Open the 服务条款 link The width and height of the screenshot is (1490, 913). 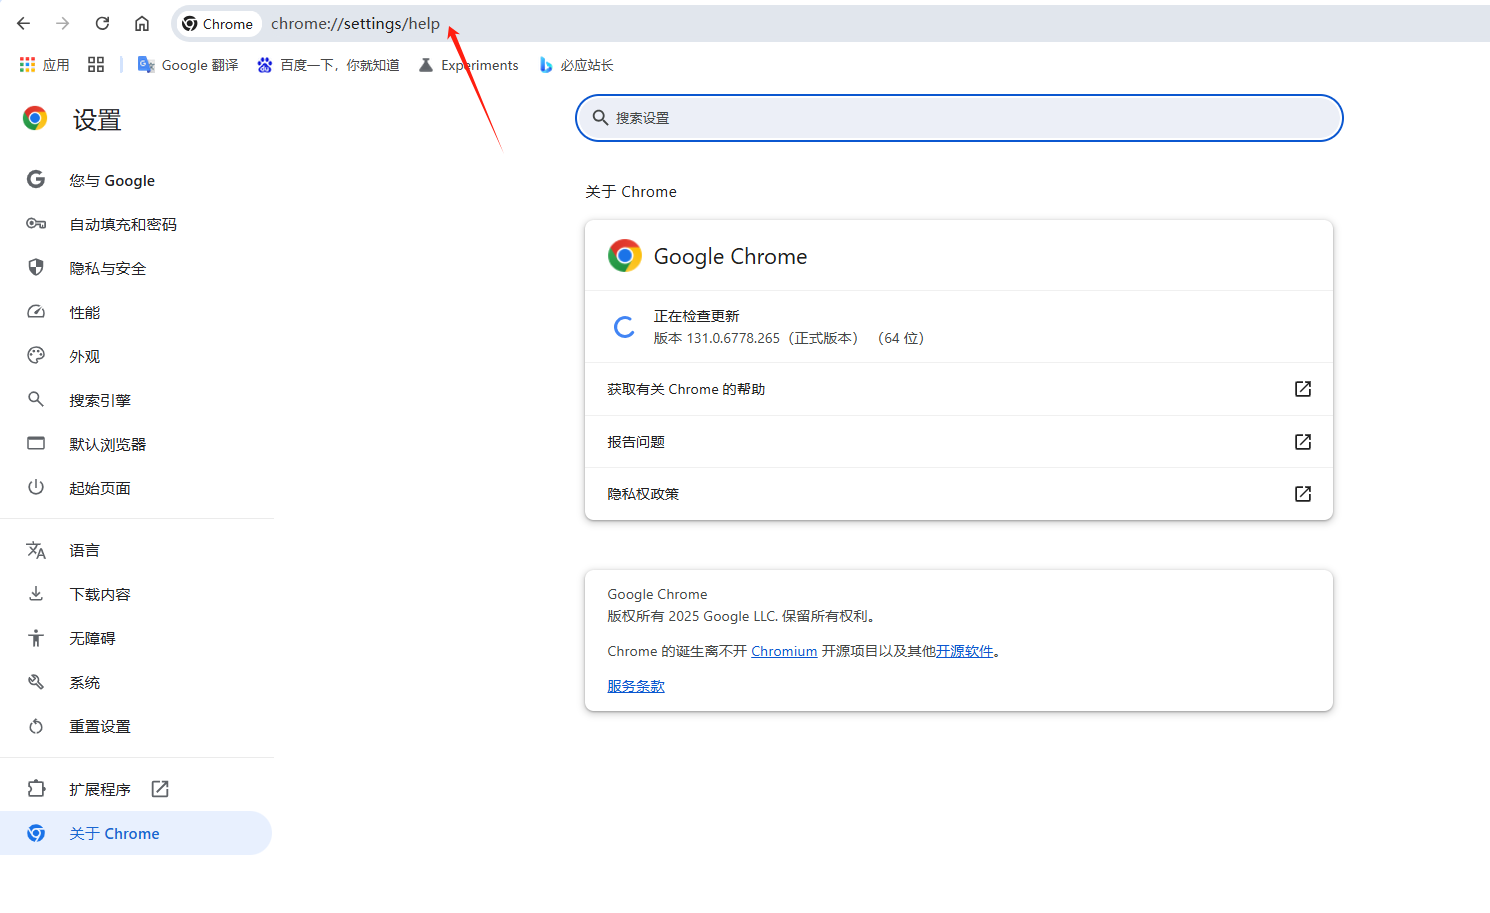pos(636,686)
